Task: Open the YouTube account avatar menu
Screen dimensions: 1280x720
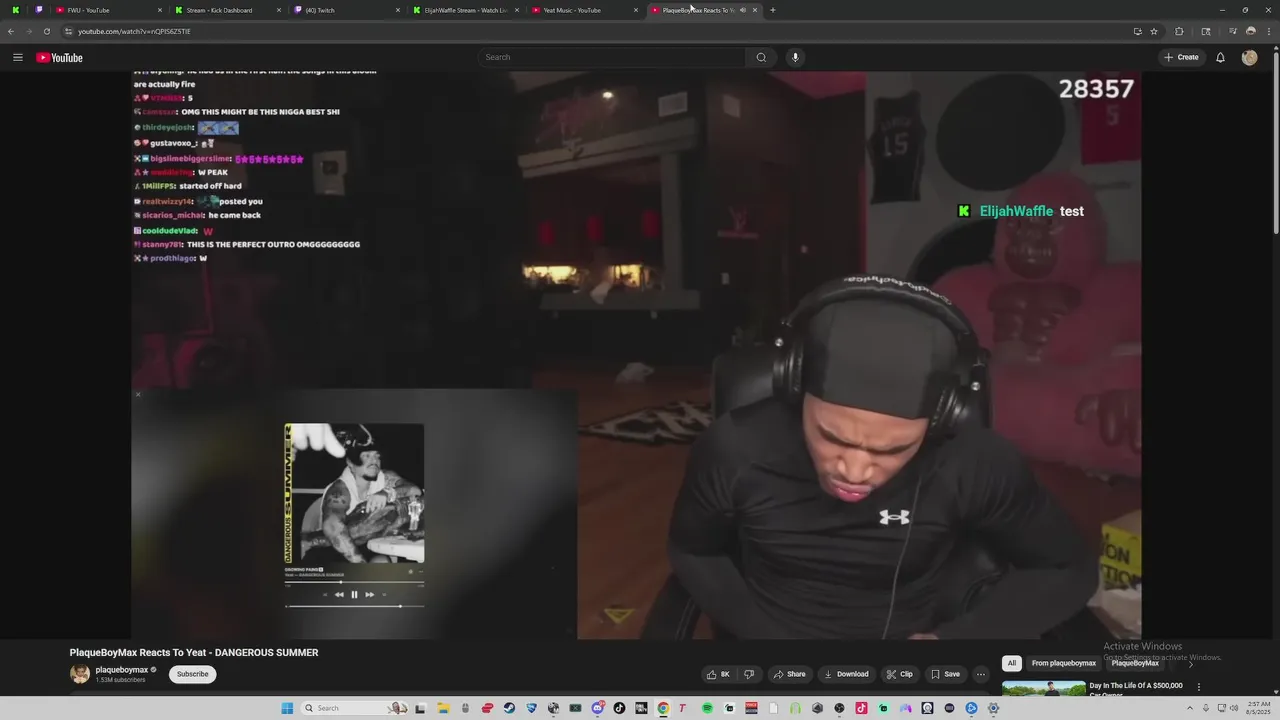Action: point(1249,57)
